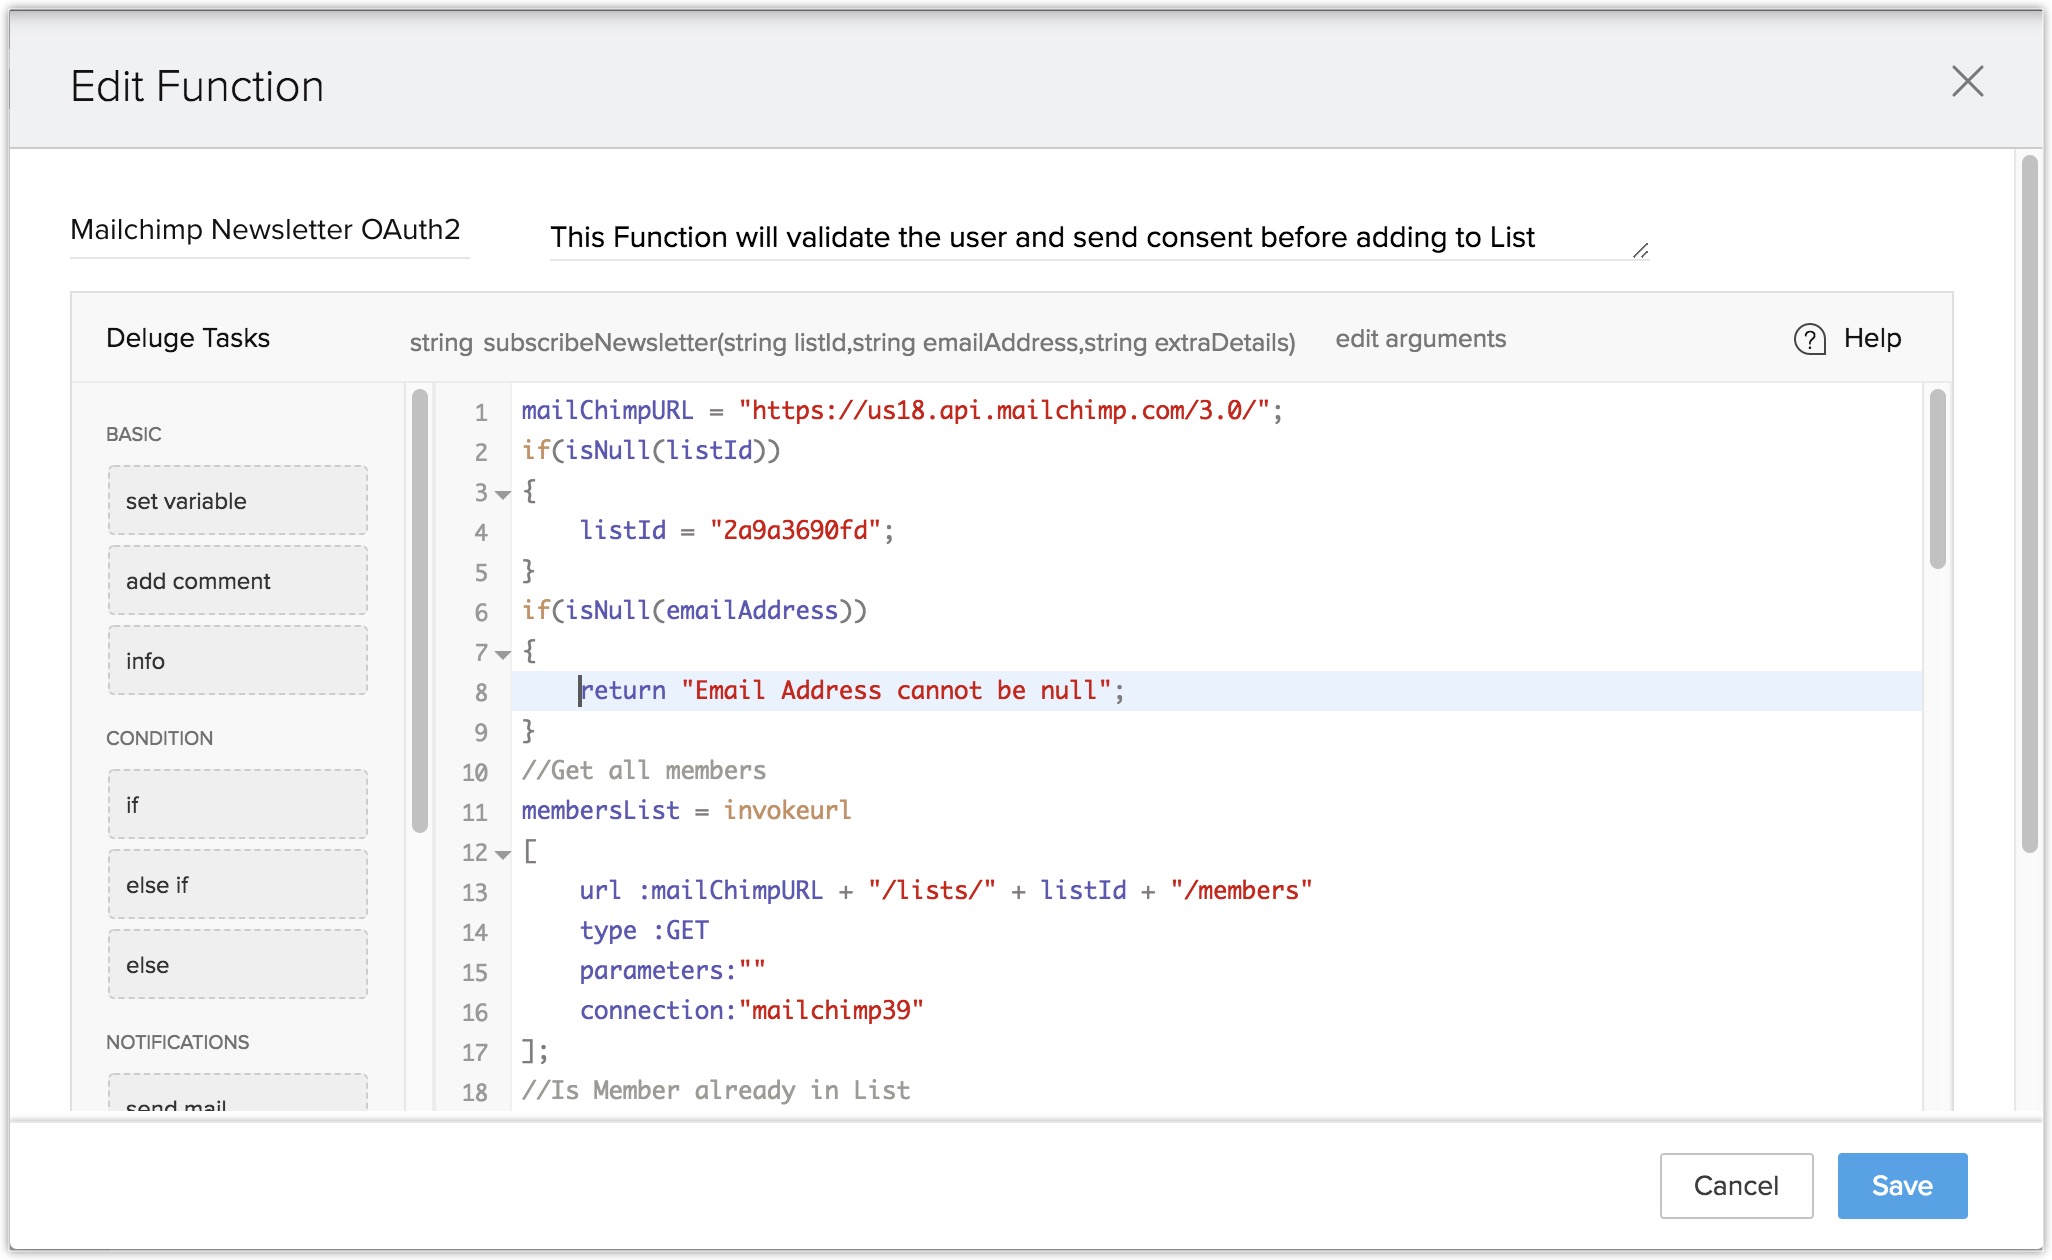This screenshot has width=2052, height=1260.
Task: Click the Help question mark icon
Action: (x=1809, y=340)
